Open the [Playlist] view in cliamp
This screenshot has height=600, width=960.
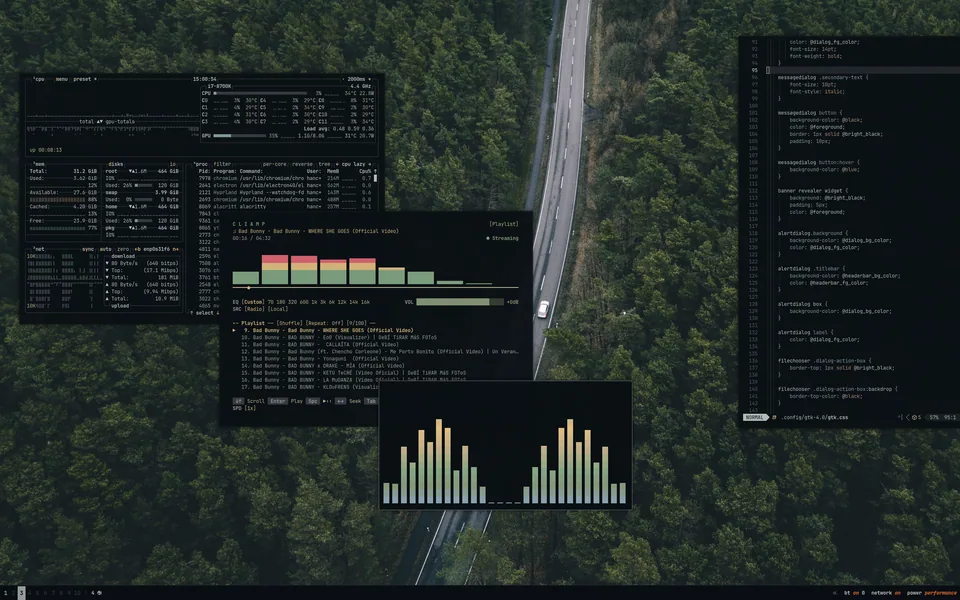pos(503,224)
